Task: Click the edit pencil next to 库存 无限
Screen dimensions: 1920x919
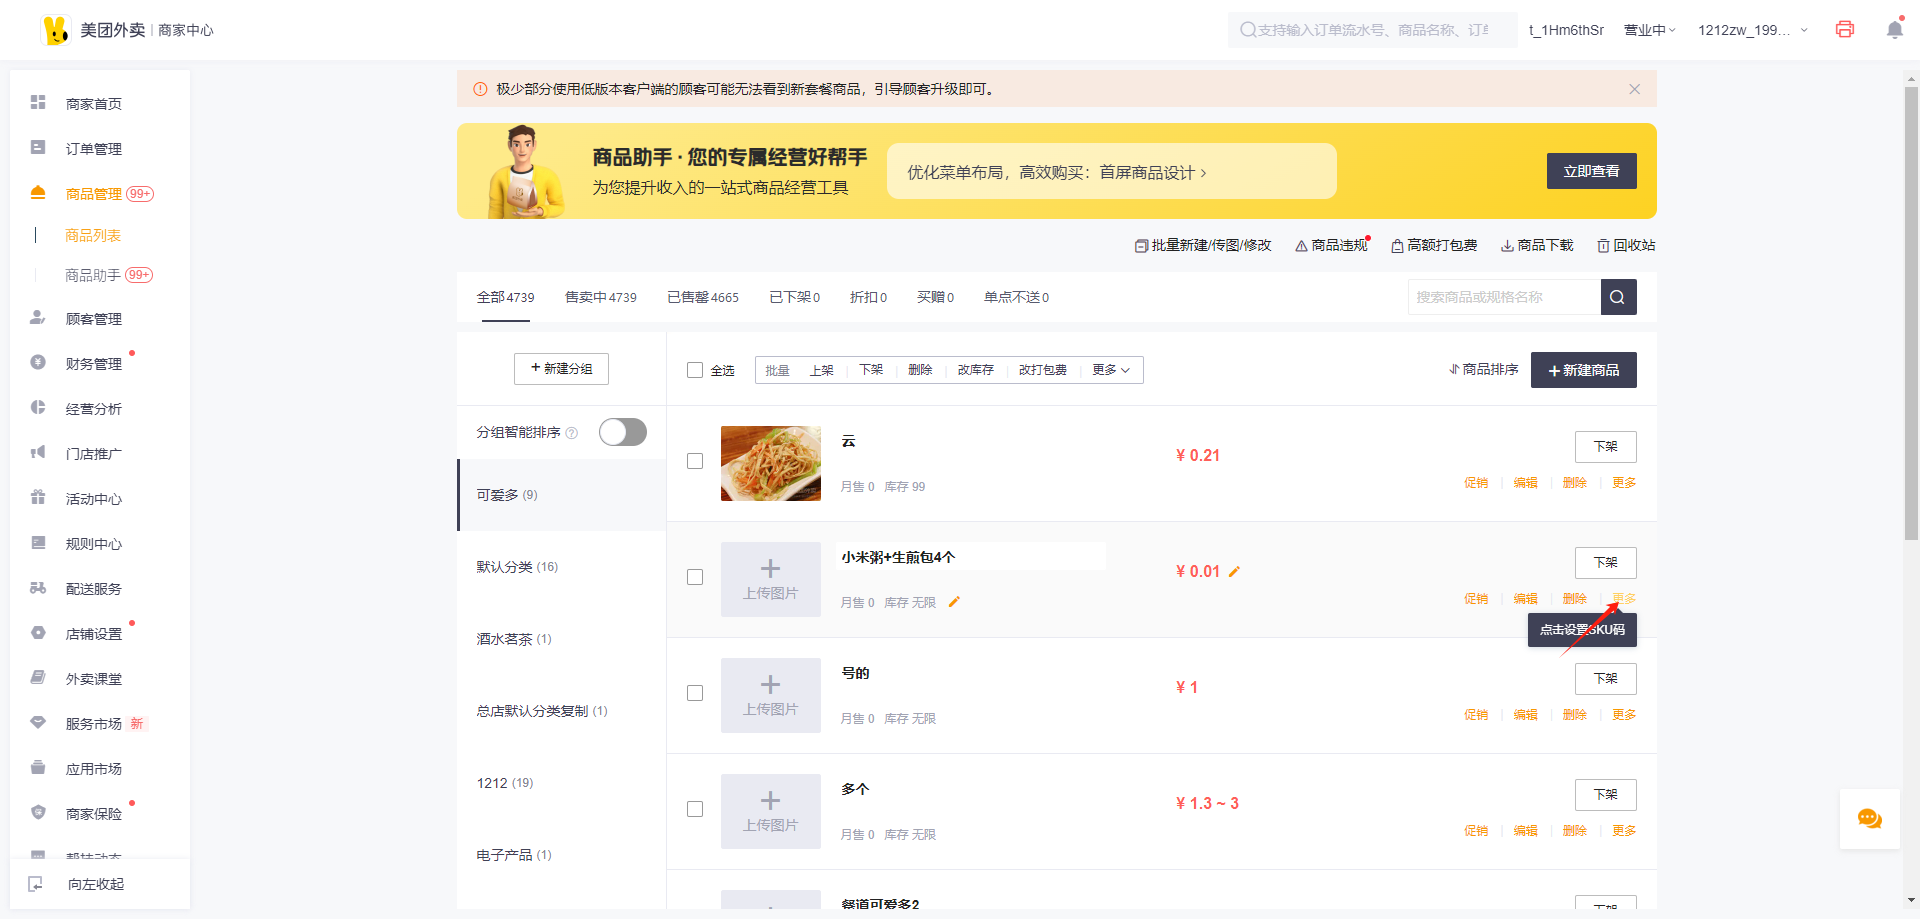Action: 954,602
